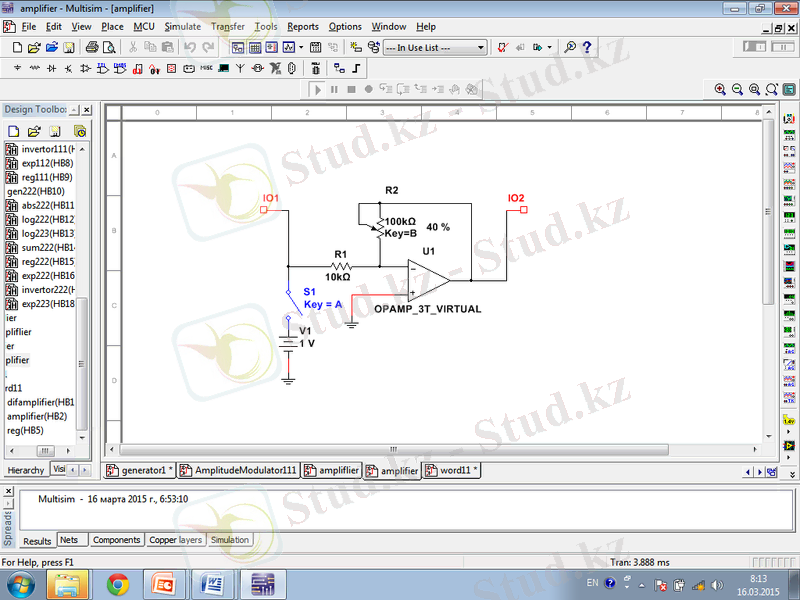Toggle switch S1 in the schematic

coord(289,303)
